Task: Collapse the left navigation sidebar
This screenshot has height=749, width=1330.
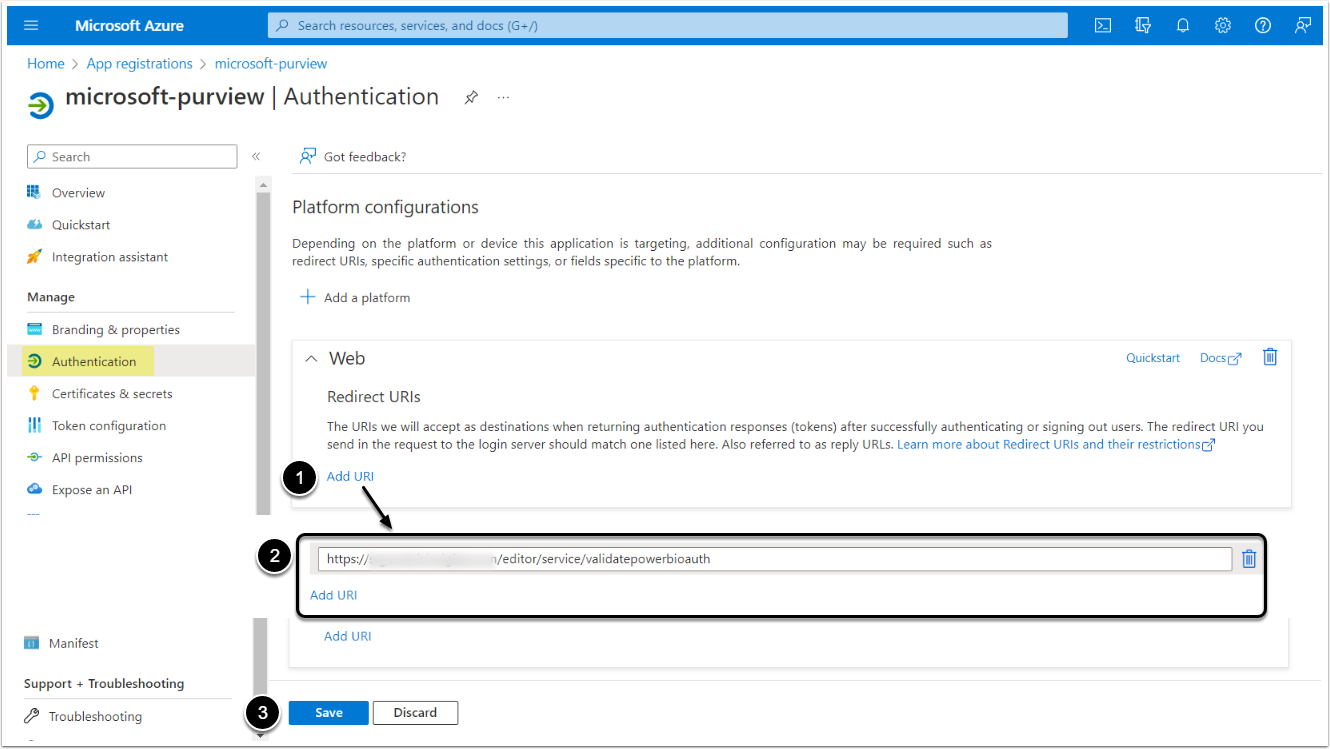Action: click(256, 157)
